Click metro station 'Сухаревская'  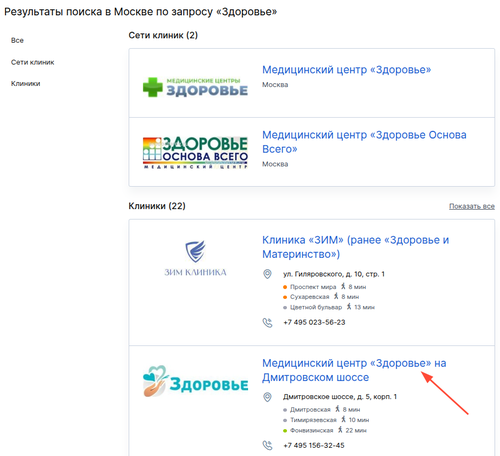[309, 297]
